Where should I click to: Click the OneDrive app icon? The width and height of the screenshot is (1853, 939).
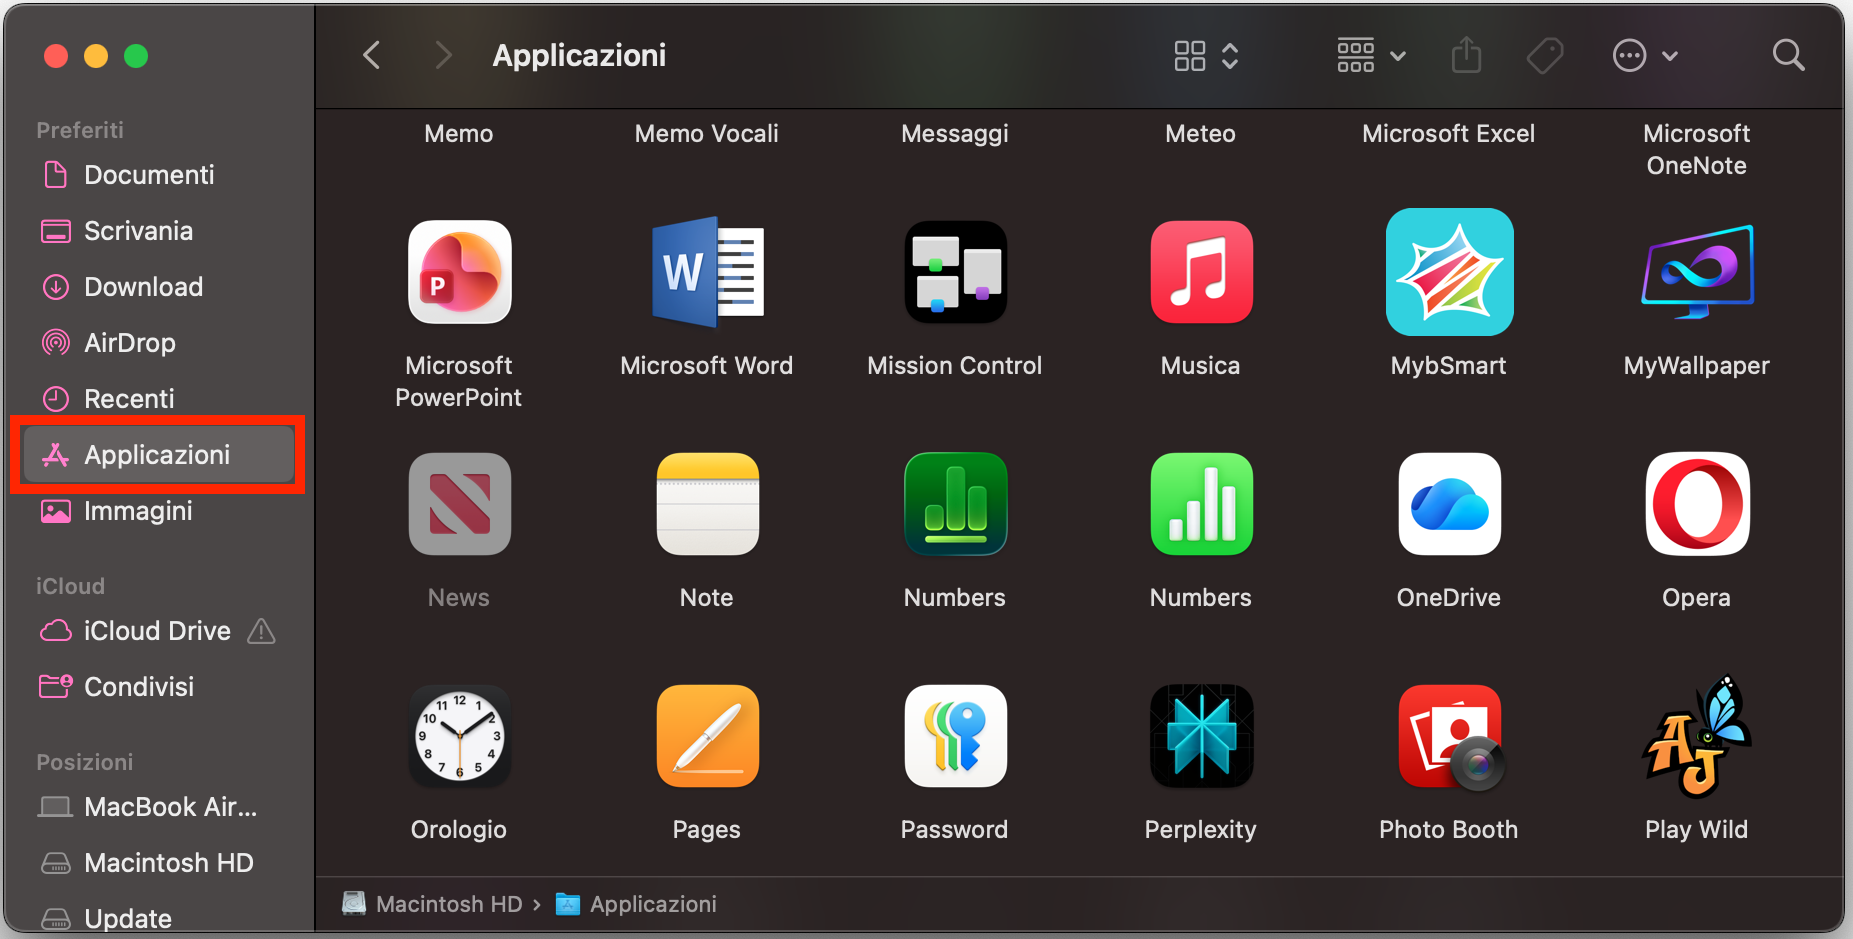[x=1449, y=504]
